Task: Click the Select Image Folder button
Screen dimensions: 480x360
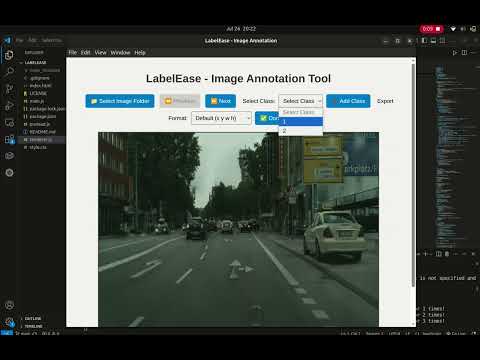Action: click(x=120, y=101)
